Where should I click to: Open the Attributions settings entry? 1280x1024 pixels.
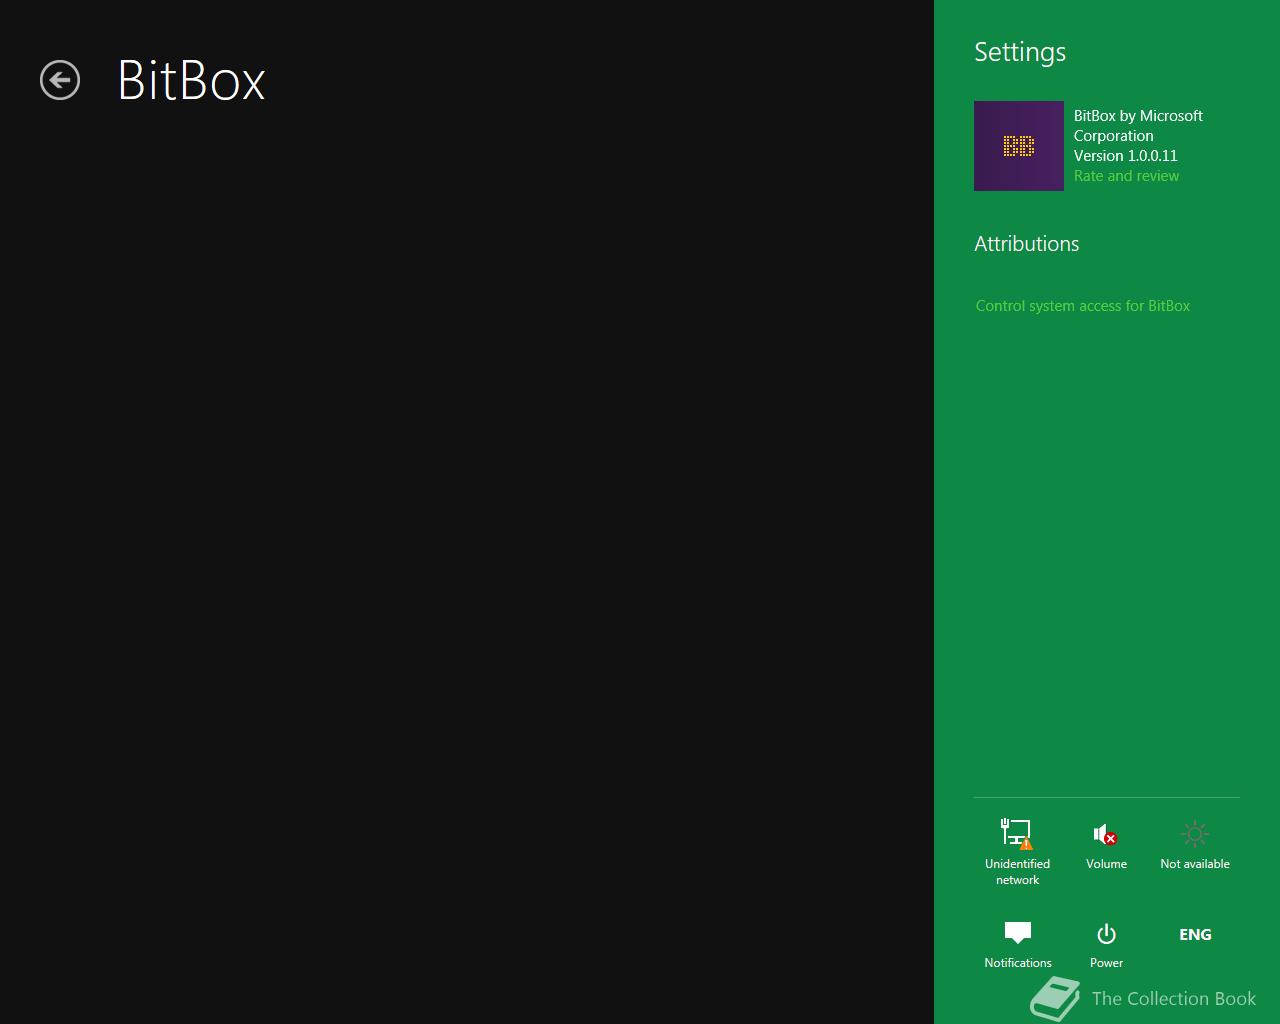1027,244
